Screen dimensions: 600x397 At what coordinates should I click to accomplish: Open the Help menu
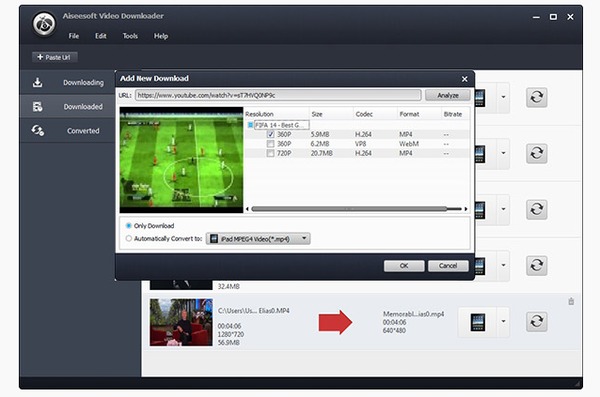coord(161,36)
